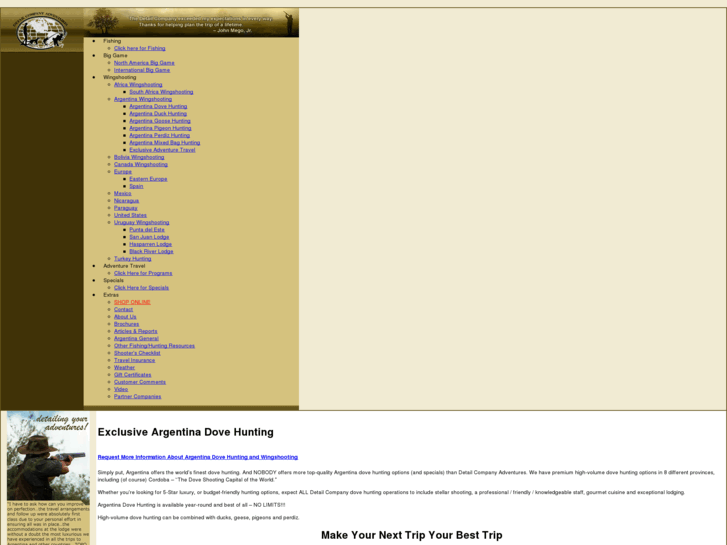Click the Detail Company Adventures globe logo
Image resolution: width=727 pixels, height=545 pixels.
(x=41, y=31)
